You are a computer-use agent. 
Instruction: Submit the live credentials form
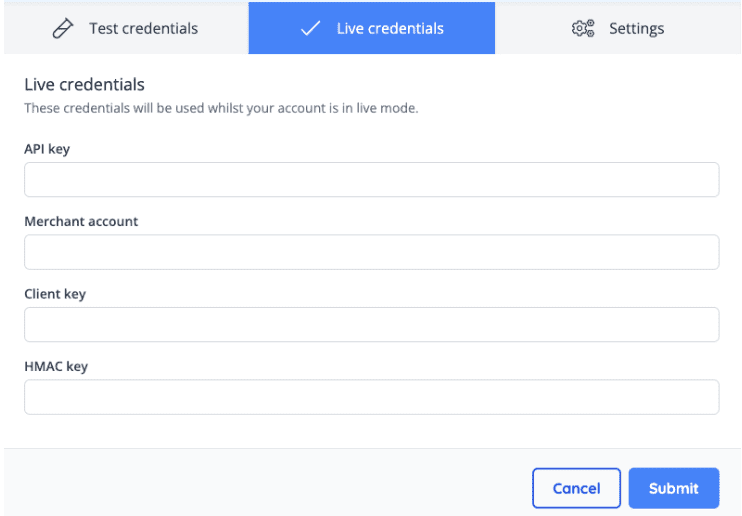click(673, 488)
